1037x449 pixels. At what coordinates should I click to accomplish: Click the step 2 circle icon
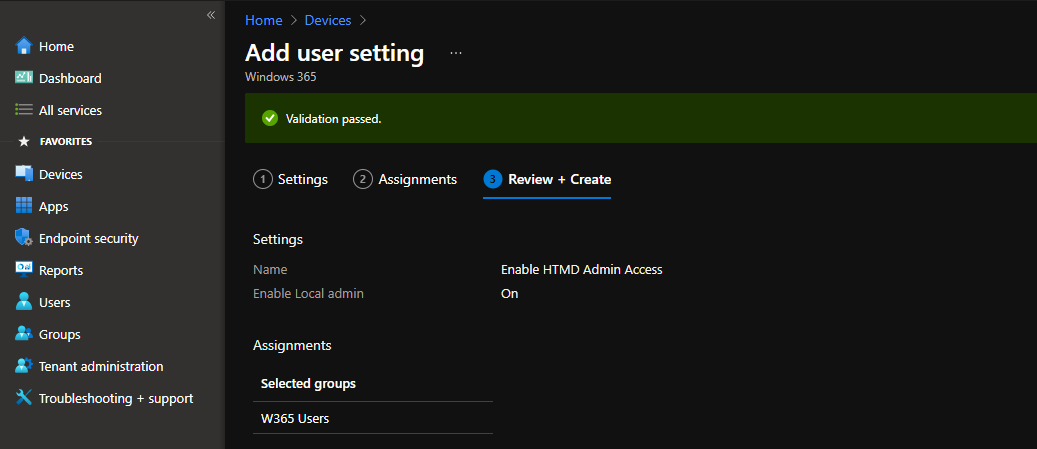[x=362, y=179]
